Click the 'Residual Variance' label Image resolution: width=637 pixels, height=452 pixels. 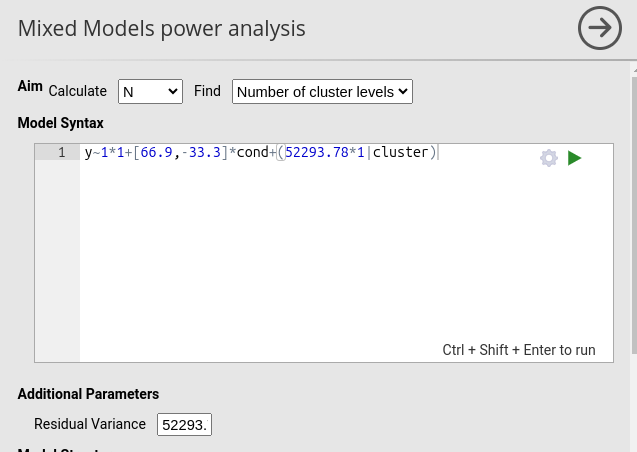coord(90,424)
